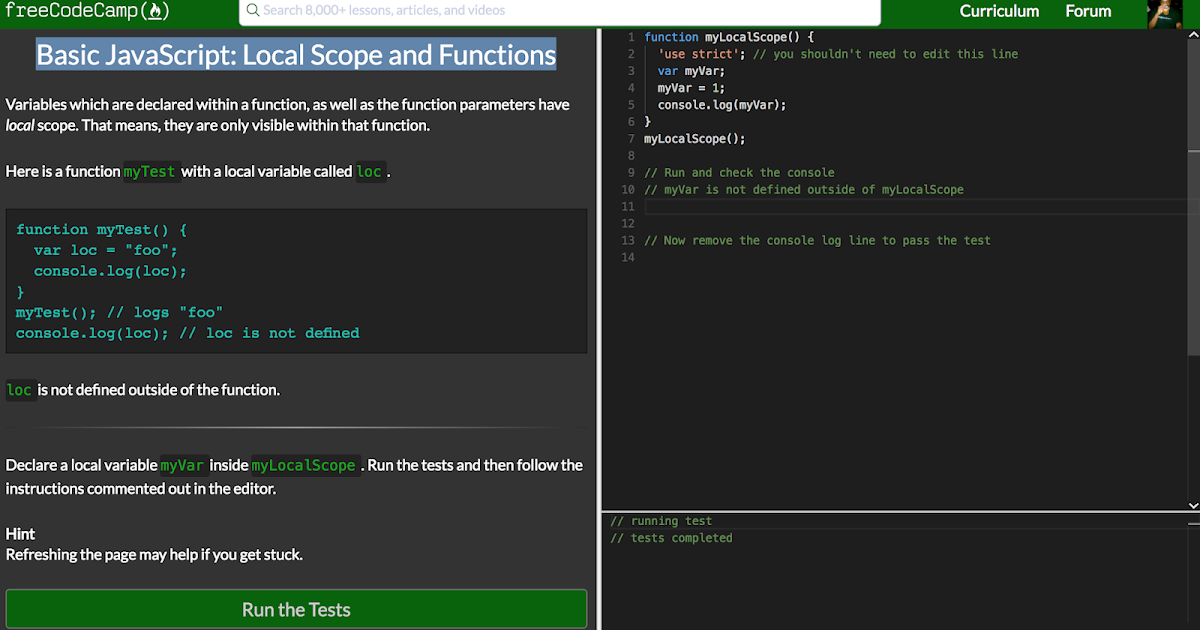Click the 'tests completed' console output line
1200x630 pixels.
coord(671,538)
